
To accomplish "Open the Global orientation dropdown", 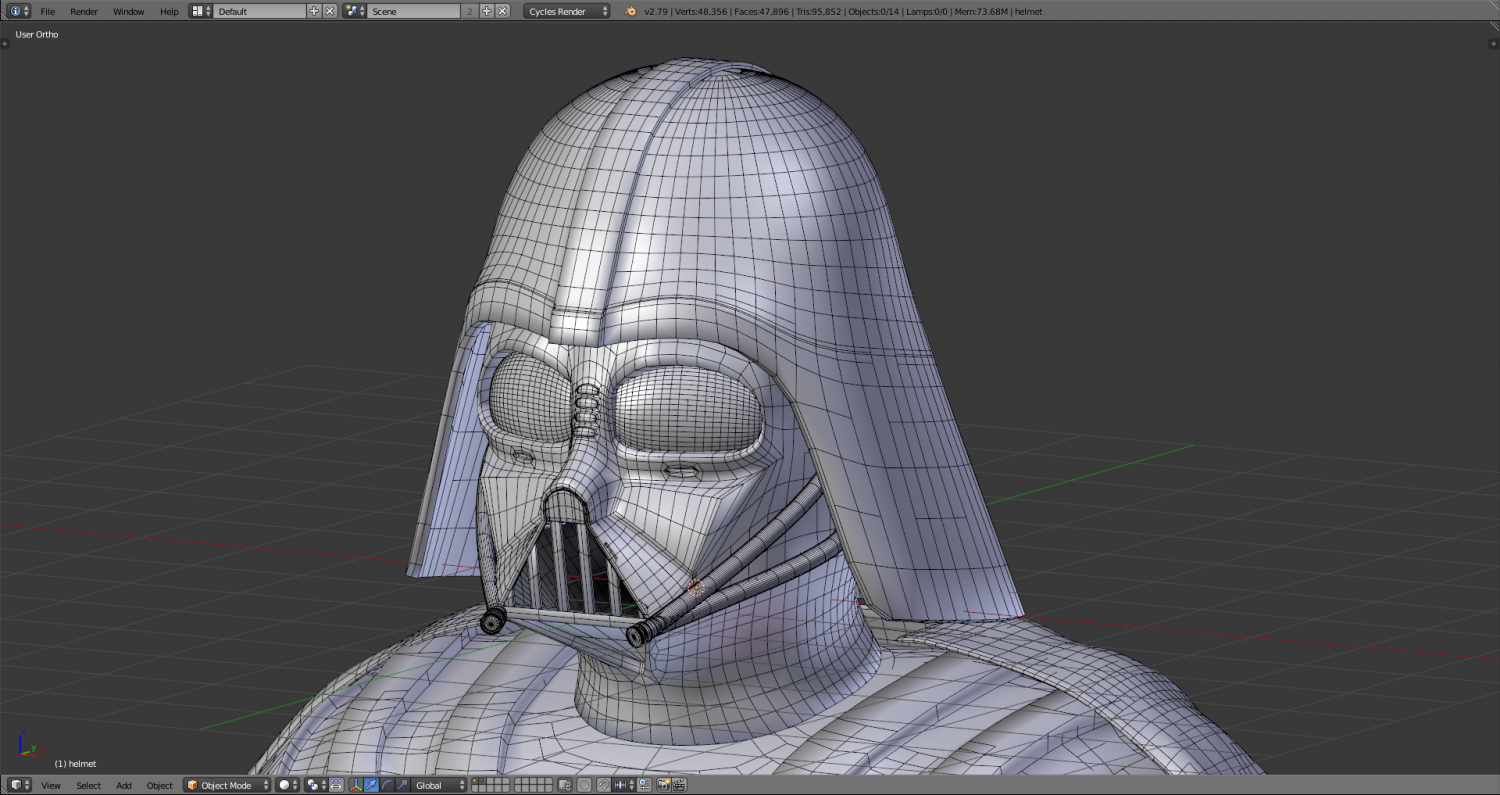I will click(x=439, y=785).
